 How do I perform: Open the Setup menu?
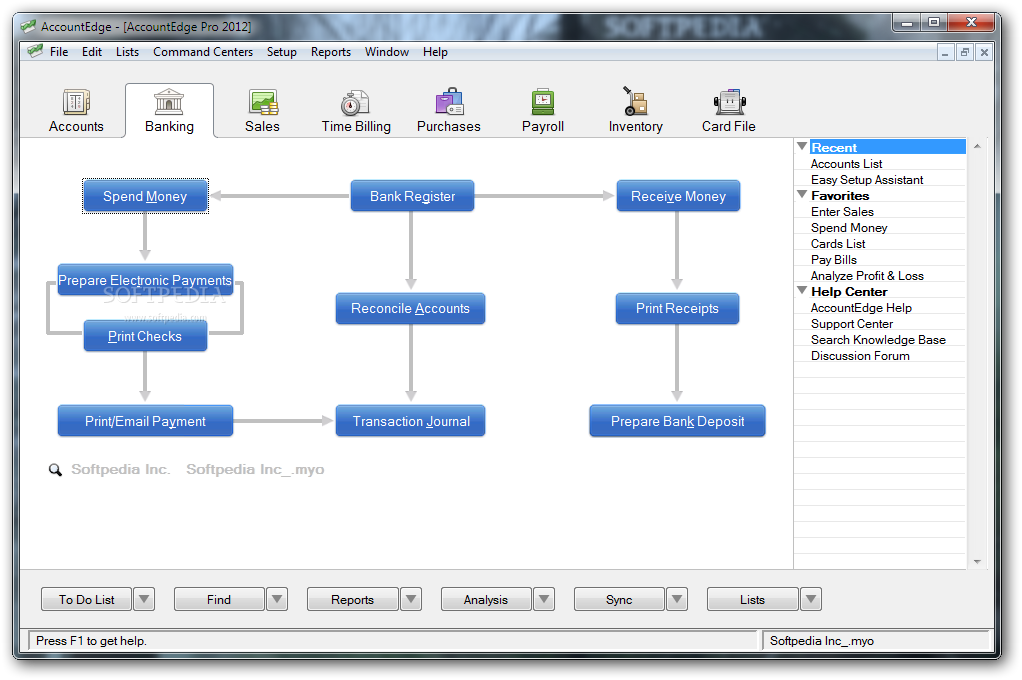tap(282, 52)
